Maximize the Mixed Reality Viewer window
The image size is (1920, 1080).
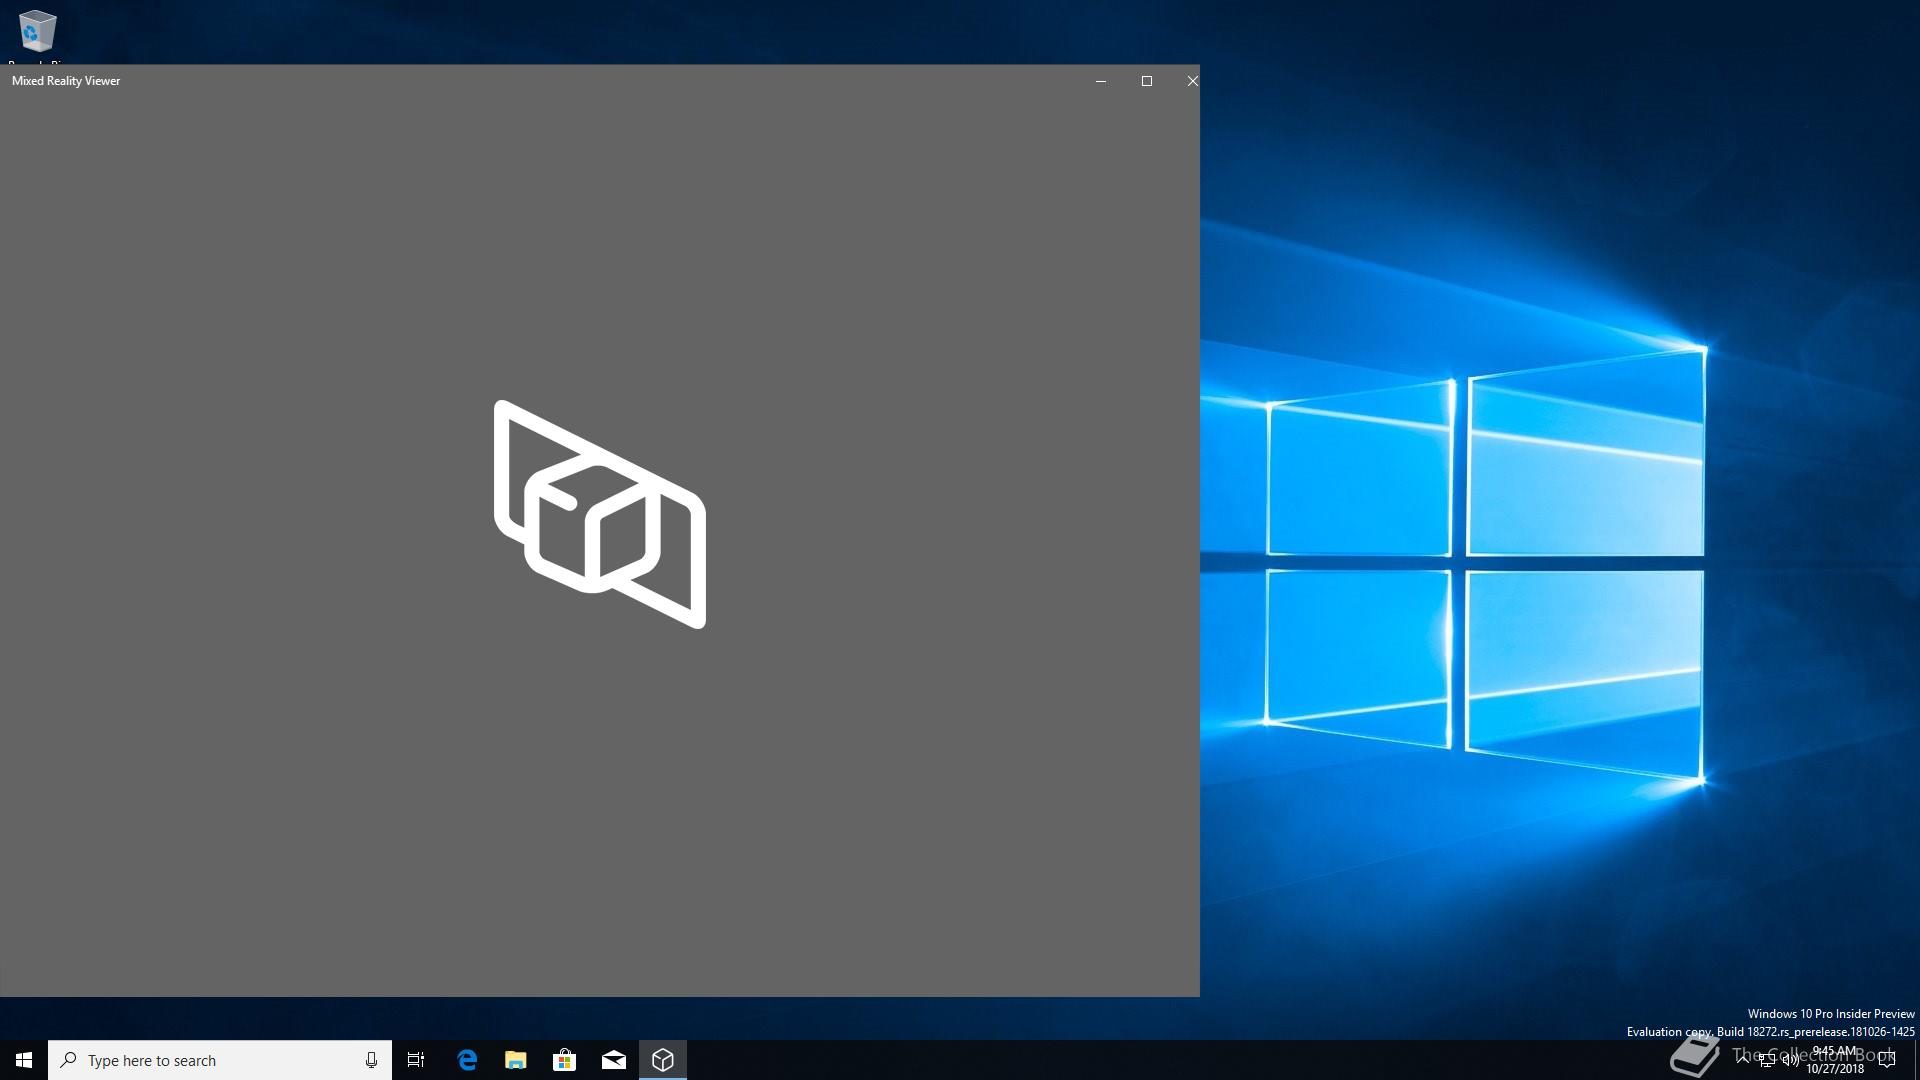pos(1147,81)
